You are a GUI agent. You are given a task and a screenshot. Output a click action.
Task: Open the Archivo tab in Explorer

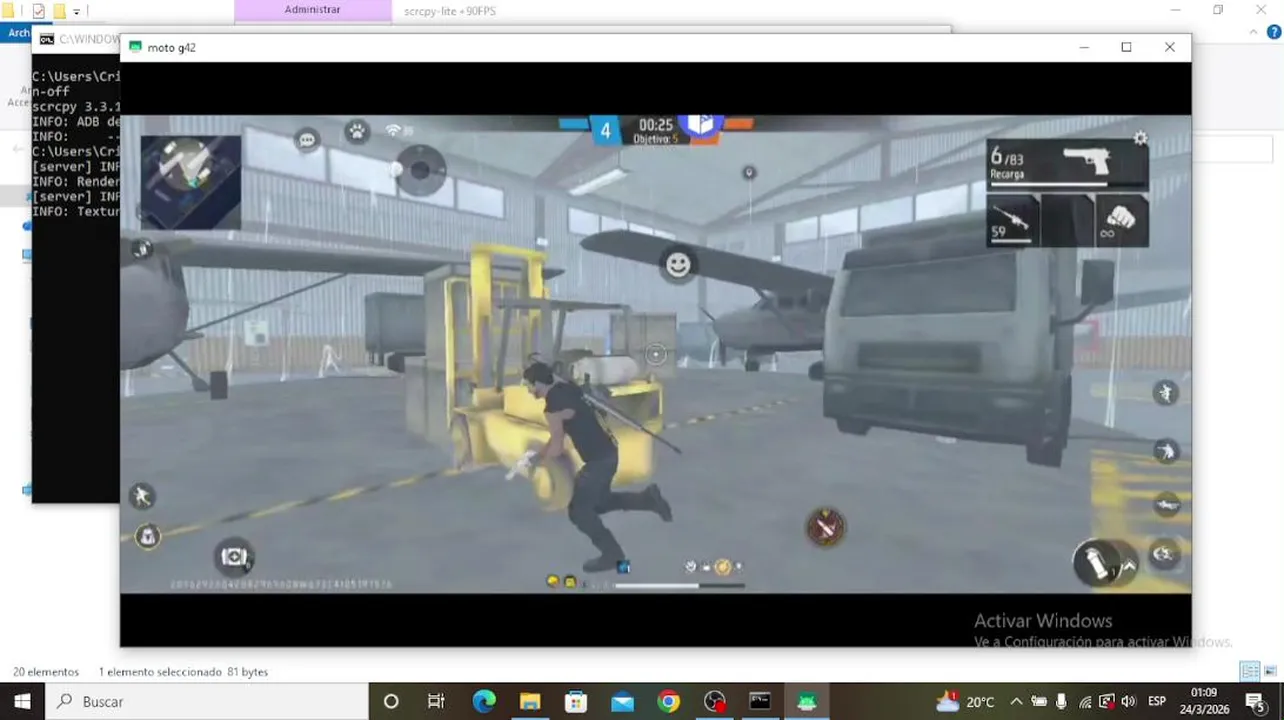click(18, 33)
